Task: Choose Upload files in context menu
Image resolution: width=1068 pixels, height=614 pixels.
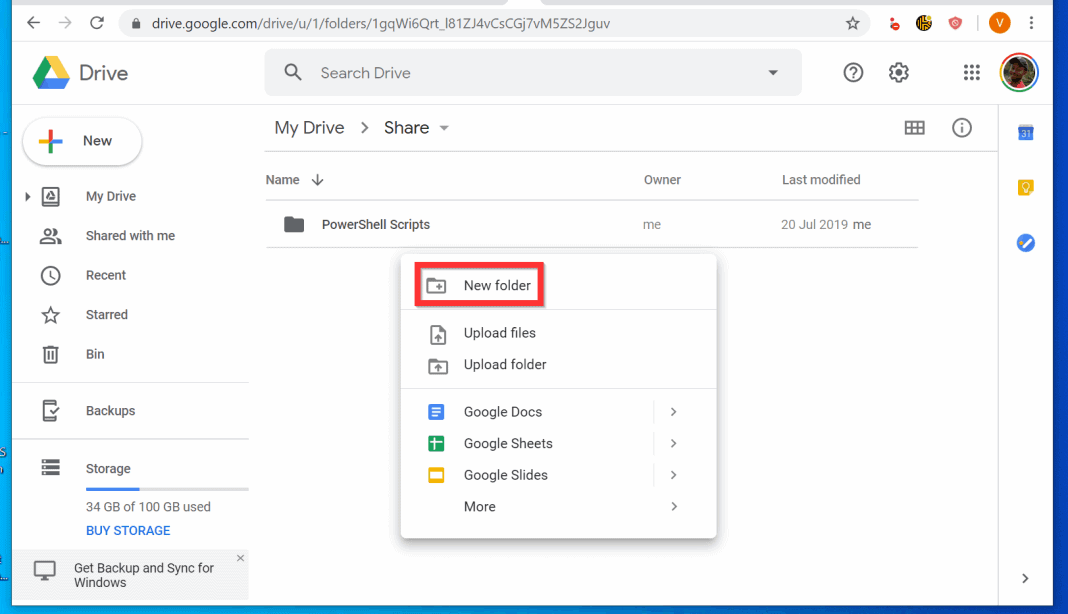Action: (558, 333)
